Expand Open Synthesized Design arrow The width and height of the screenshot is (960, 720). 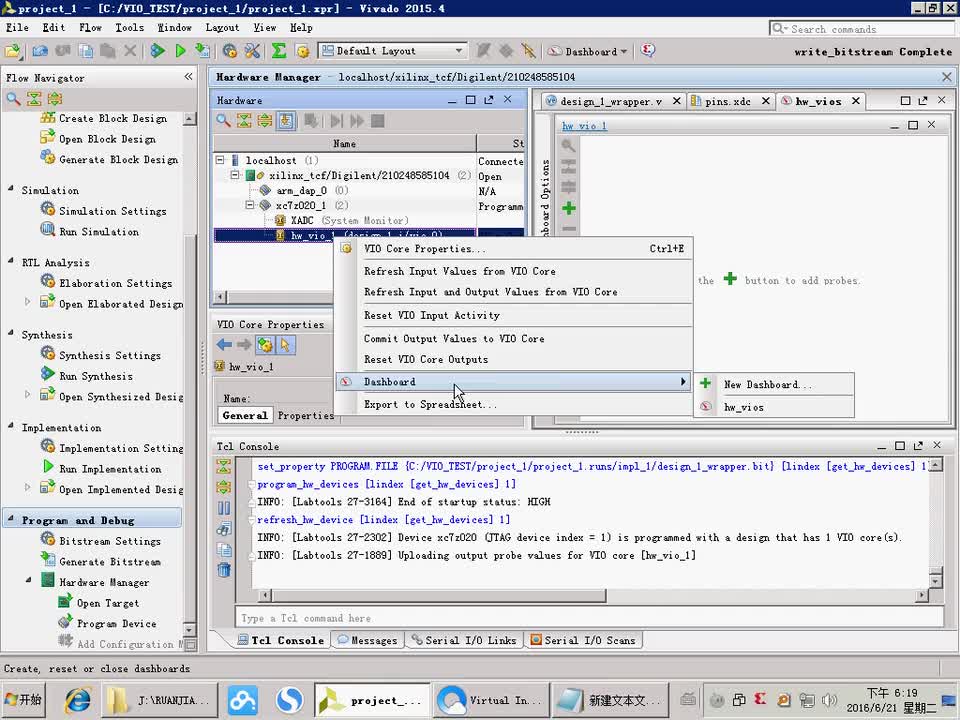coord(27,394)
